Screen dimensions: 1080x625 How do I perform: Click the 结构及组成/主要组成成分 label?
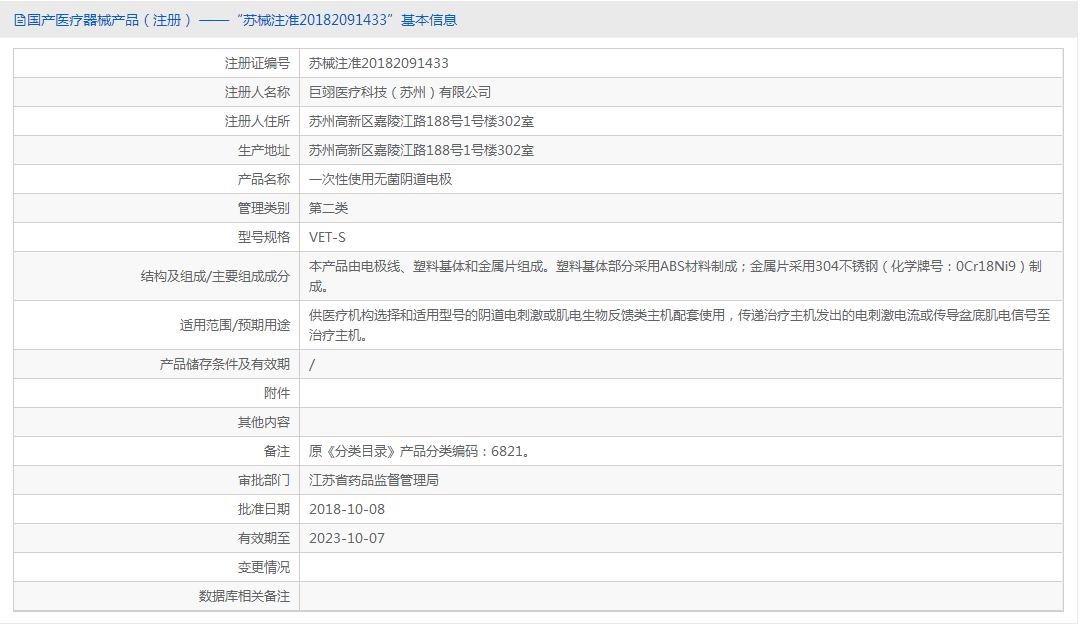point(215,276)
